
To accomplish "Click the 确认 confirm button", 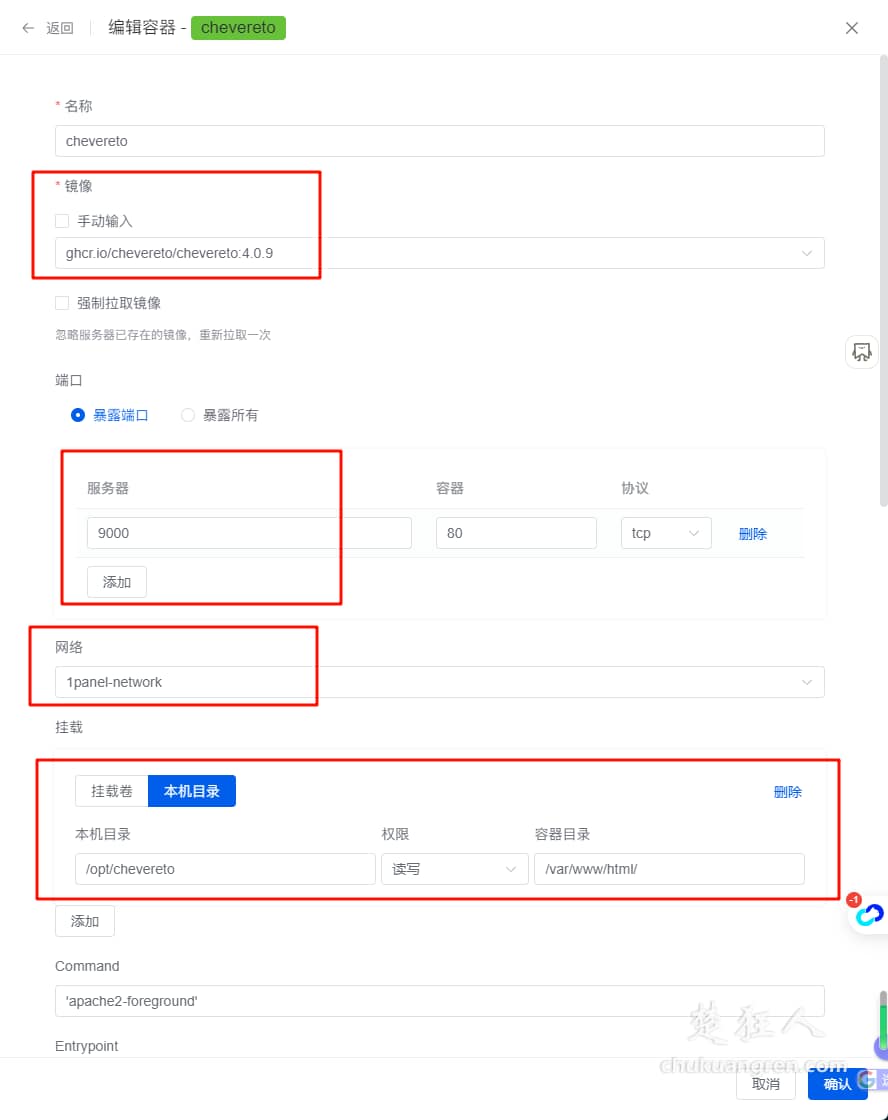I will [838, 1084].
